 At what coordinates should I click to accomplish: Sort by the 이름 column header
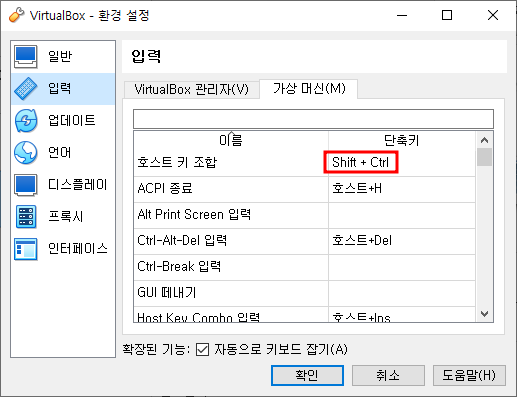click(x=231, y=140)
